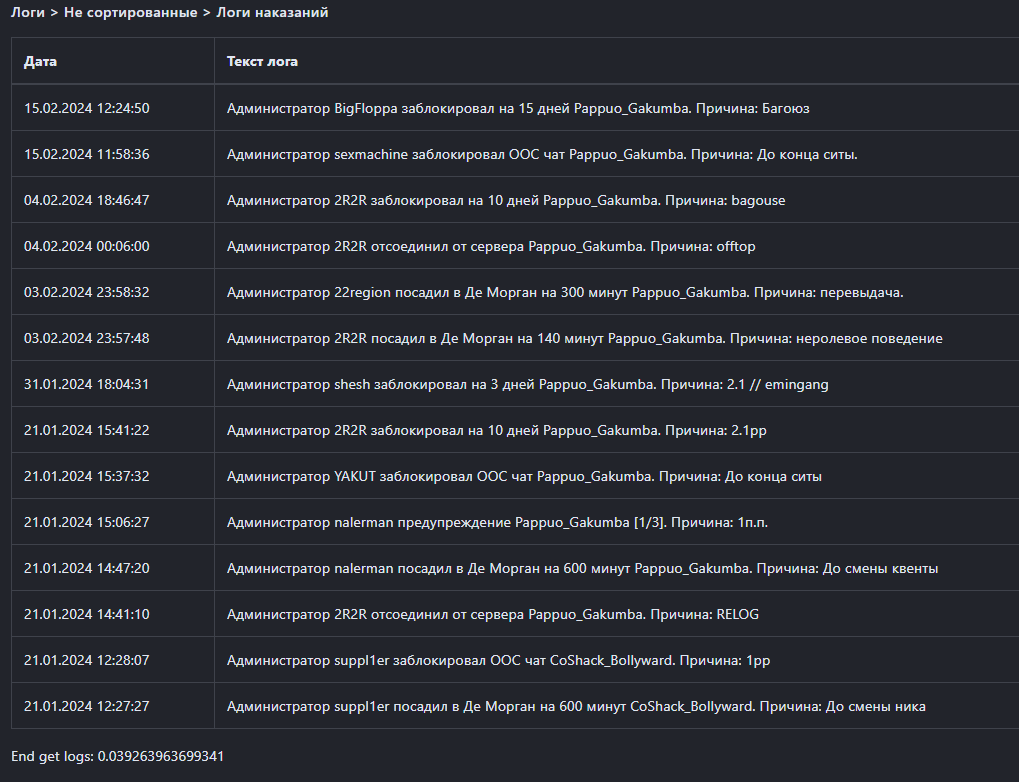The image size is (1019, 782).
Task: Select the "Логи наказаний" breadcrumb item
Action: pos(272,13)
